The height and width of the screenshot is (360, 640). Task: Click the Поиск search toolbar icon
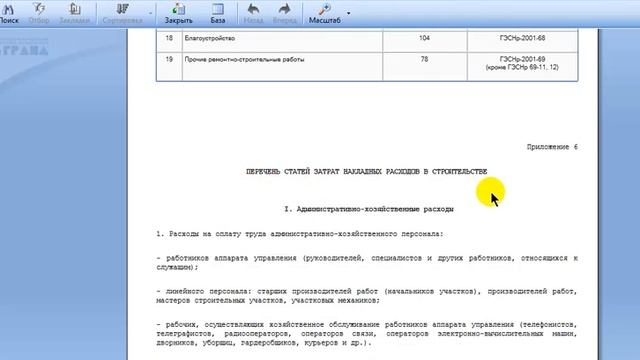[9, 13]
